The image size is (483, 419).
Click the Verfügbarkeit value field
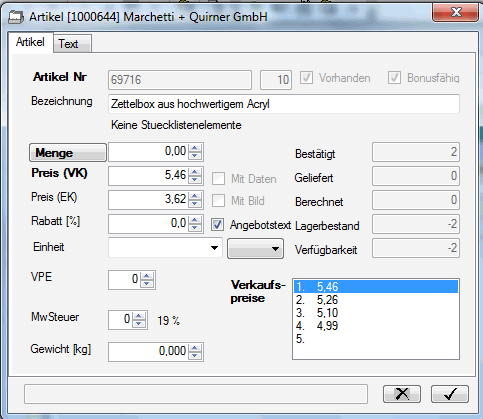tap(416, 248)
